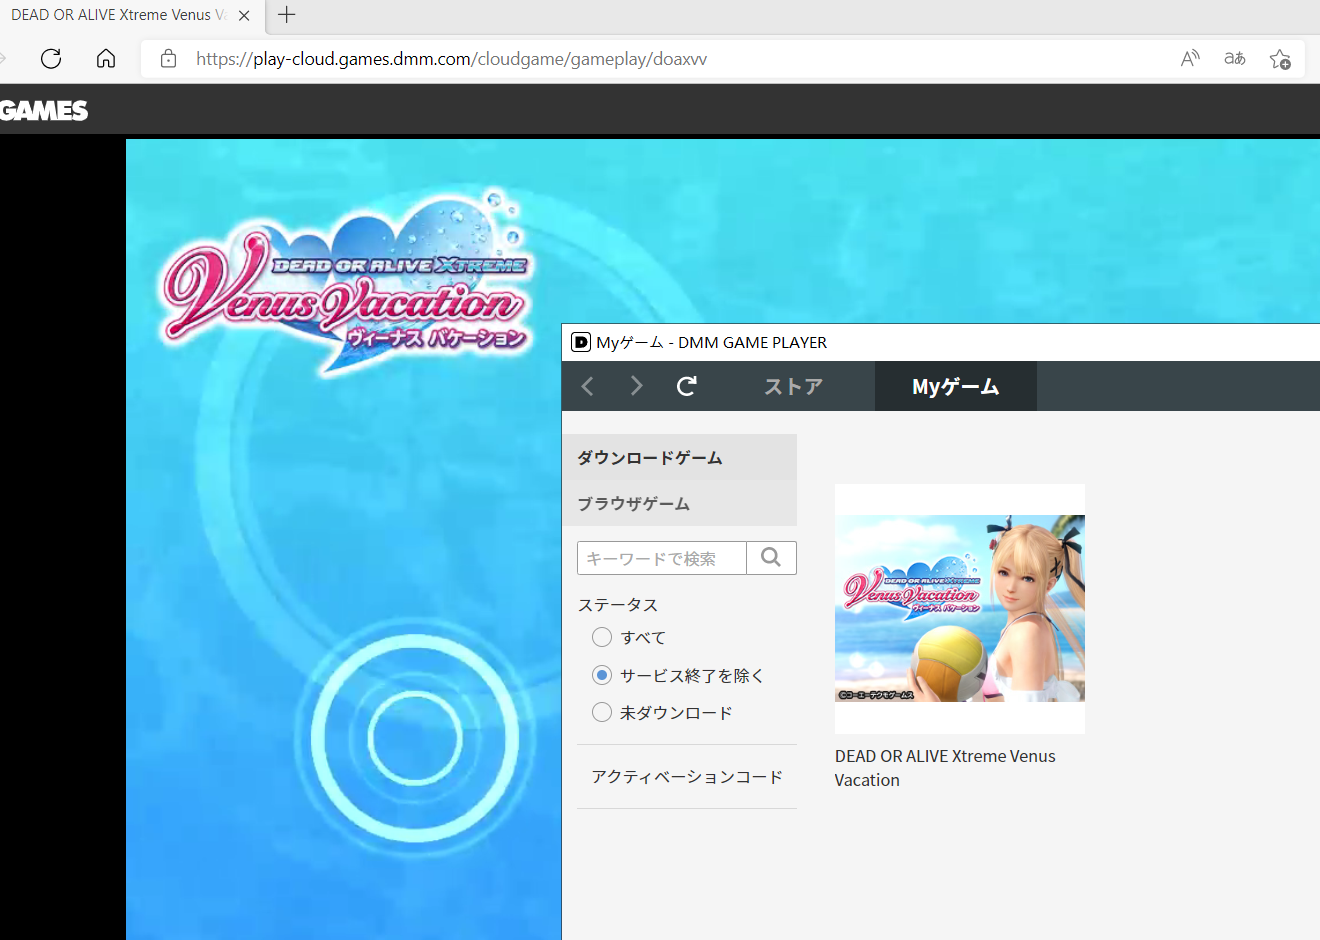Click the DEAD OR ALIVE Xtreme Venus Vacation title
The width and height of the screenshot is (1320, 940).
click(x=945, y=768)
